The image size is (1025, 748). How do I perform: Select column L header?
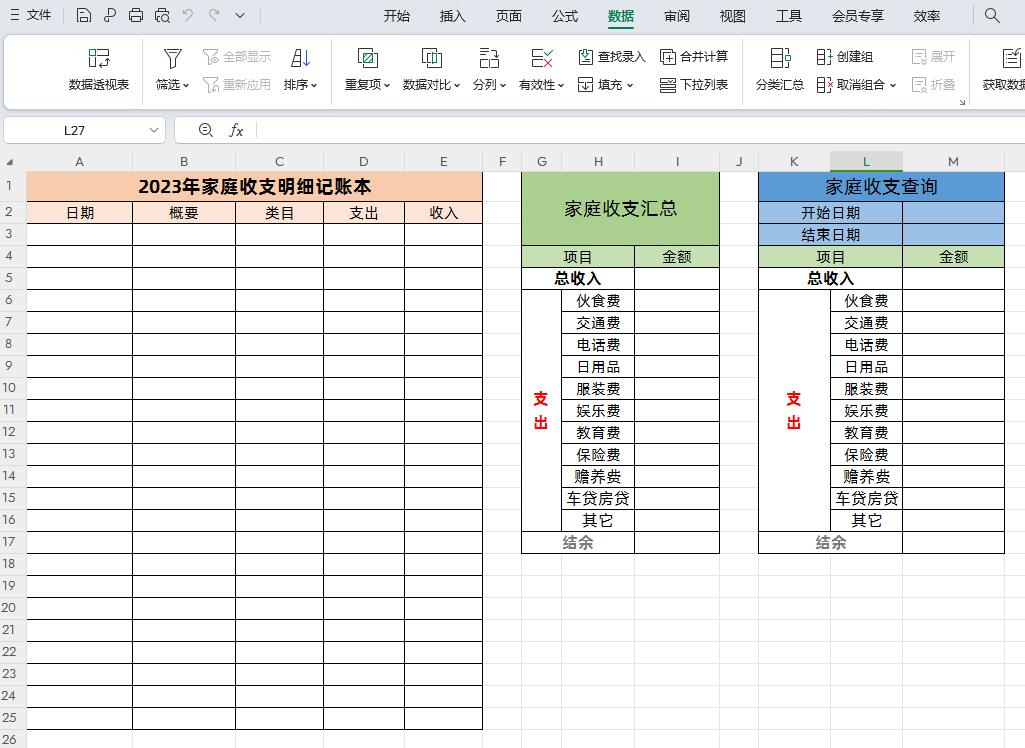coord(866,162)
